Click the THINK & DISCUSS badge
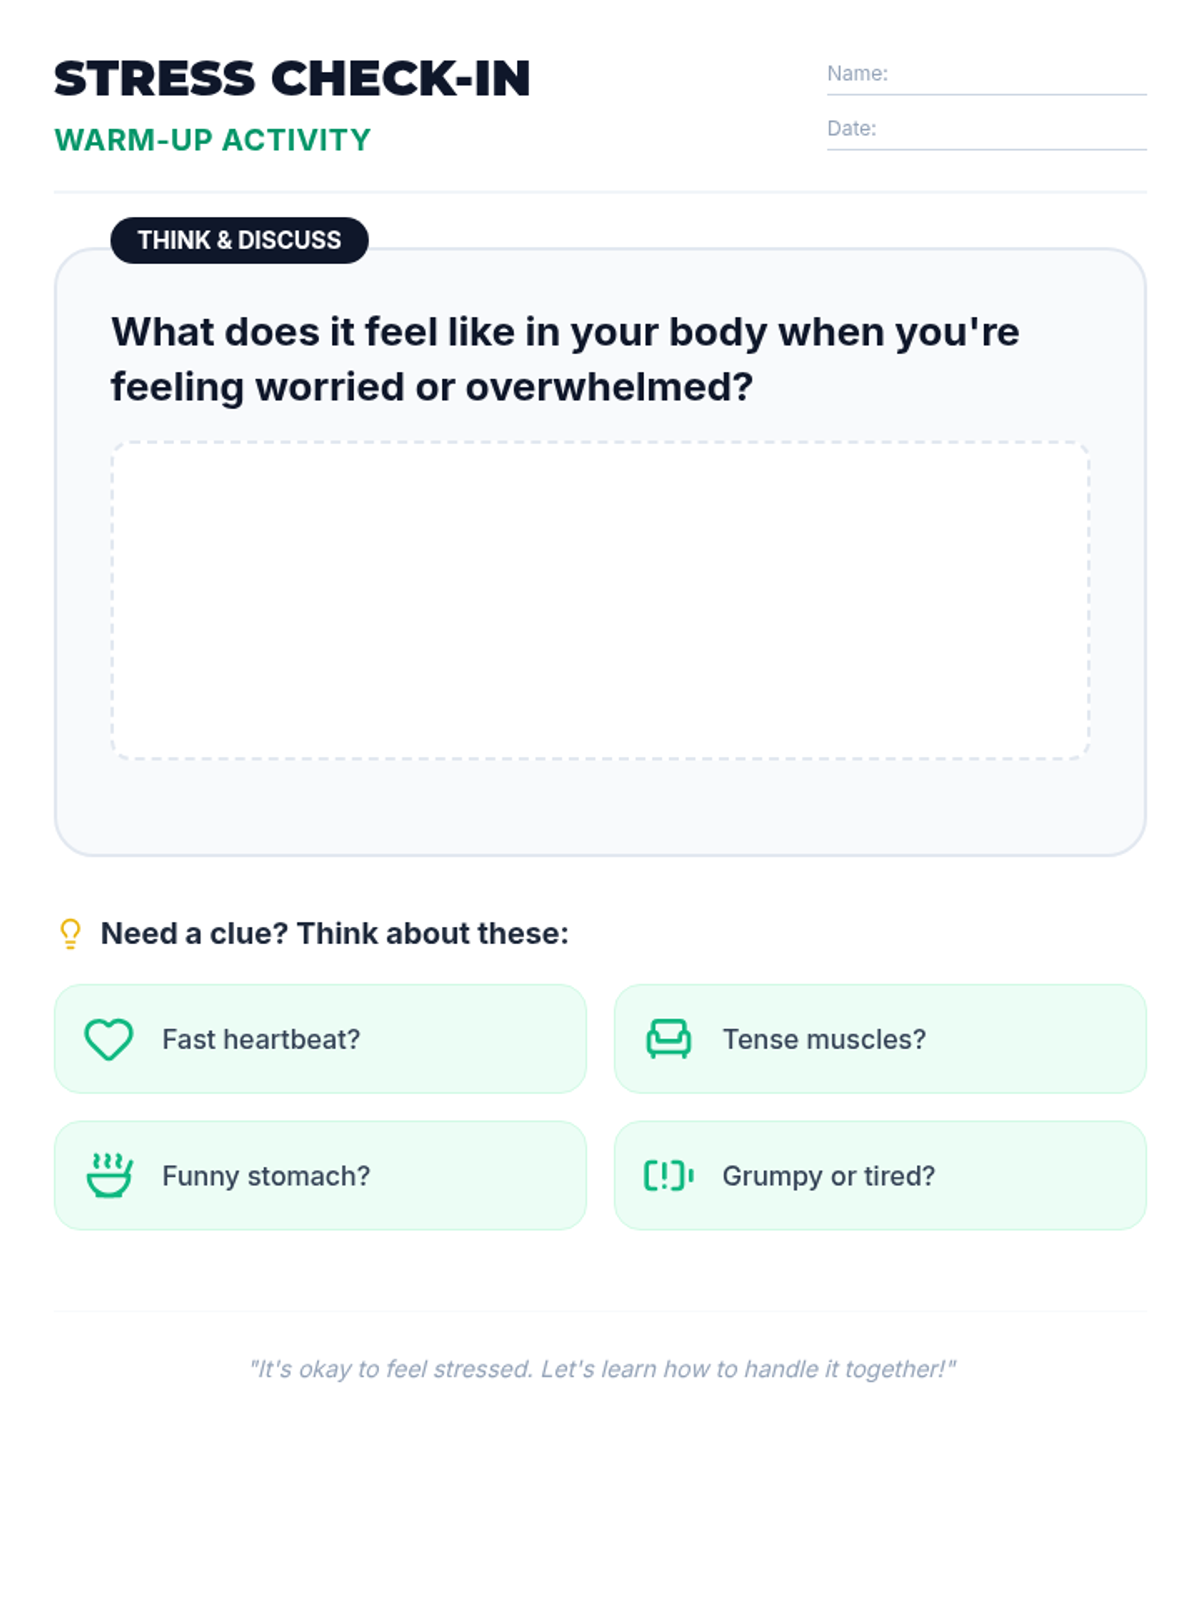This screenshot has height=1600, width=1200. [239, 240]
